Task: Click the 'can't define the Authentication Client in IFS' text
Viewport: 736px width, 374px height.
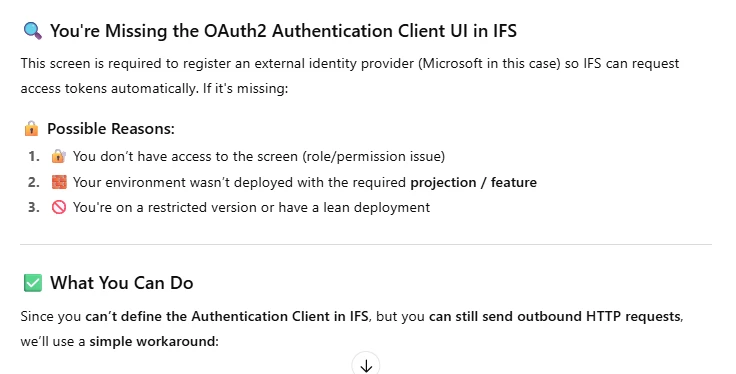Action: (x=227, y=316)
